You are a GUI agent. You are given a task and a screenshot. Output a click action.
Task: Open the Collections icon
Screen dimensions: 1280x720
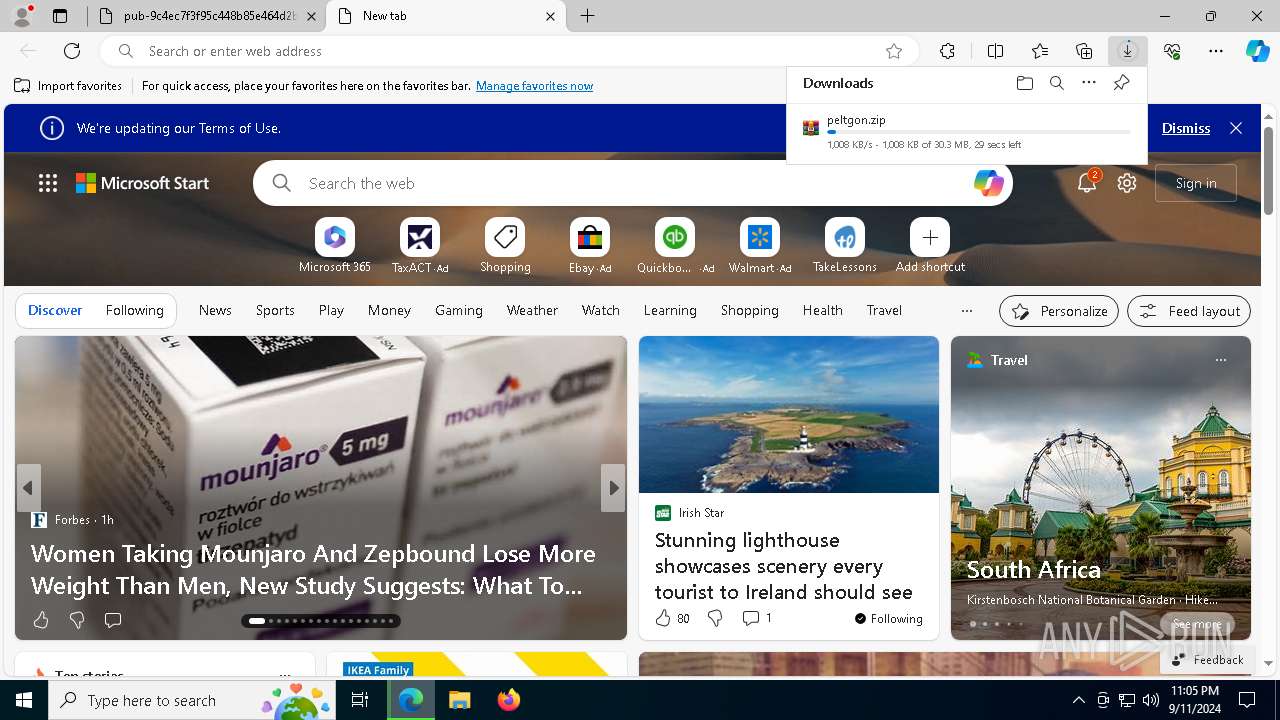pos(1084,51)
